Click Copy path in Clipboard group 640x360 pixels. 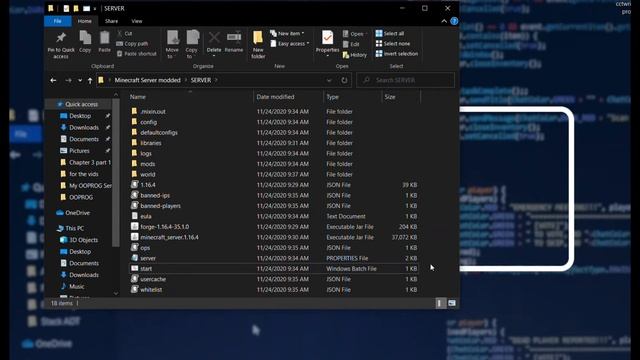(x=132, y=44)
